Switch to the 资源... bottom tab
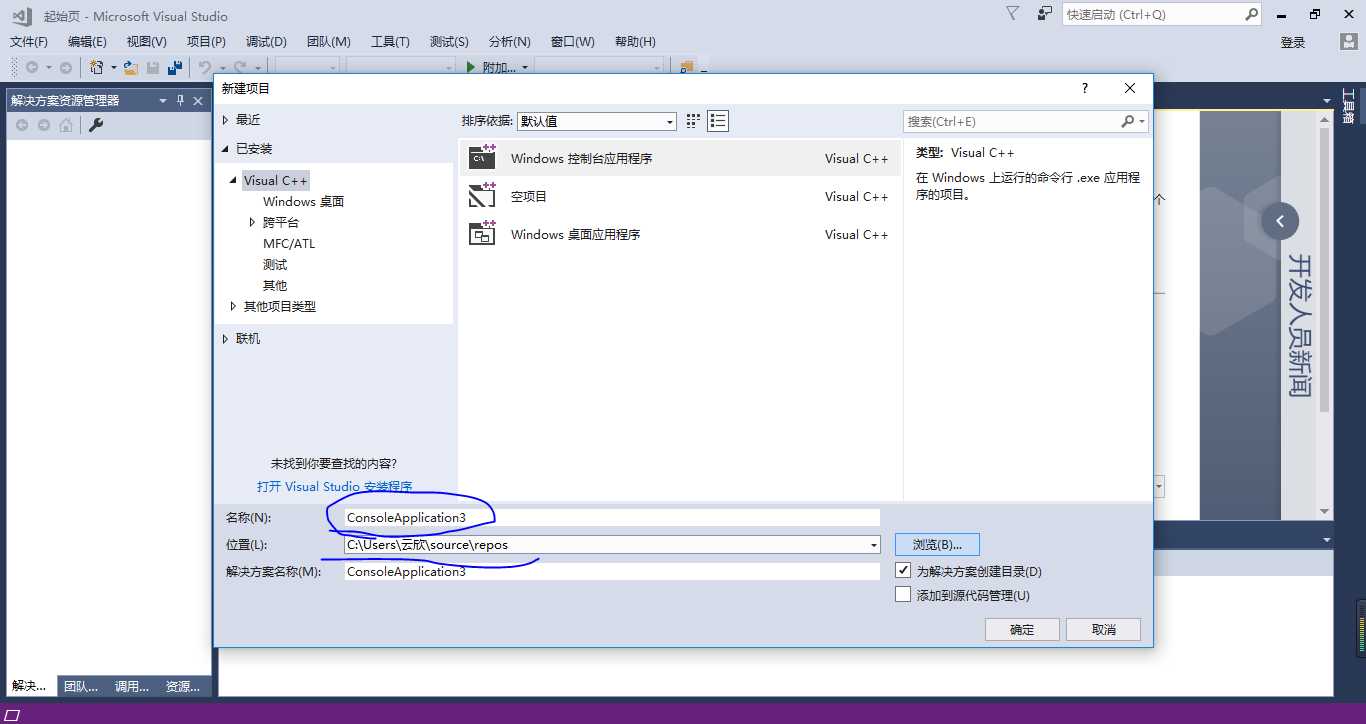 (x=183, y=686)
